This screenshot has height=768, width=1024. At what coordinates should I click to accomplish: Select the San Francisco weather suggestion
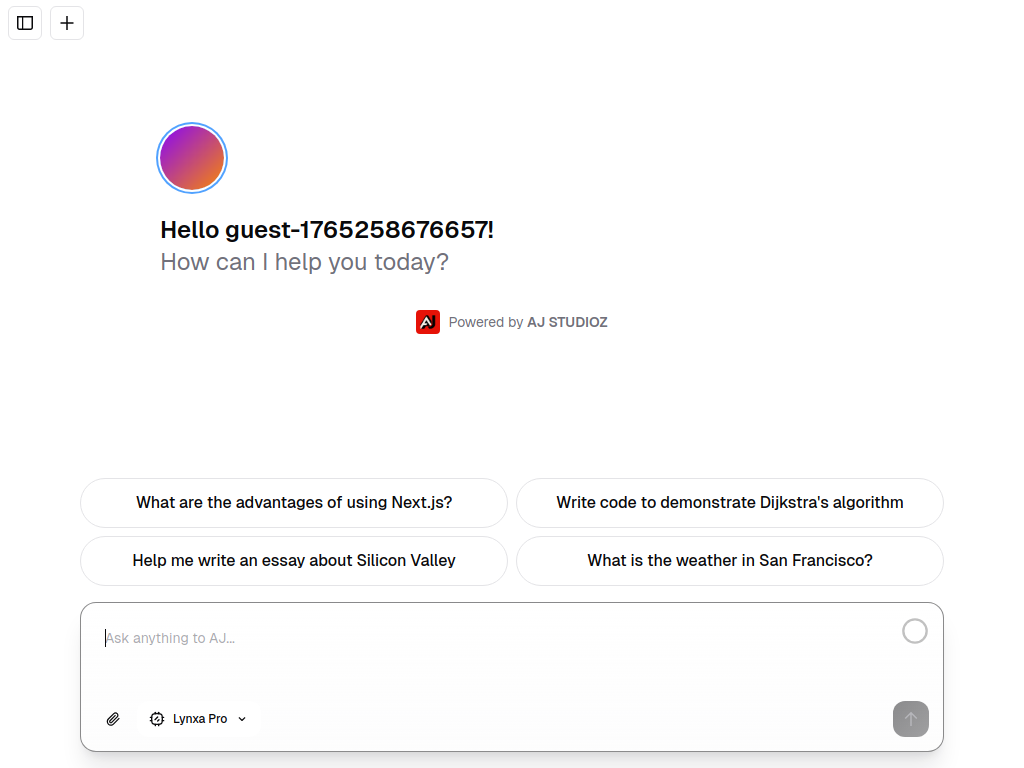point(730,561)
